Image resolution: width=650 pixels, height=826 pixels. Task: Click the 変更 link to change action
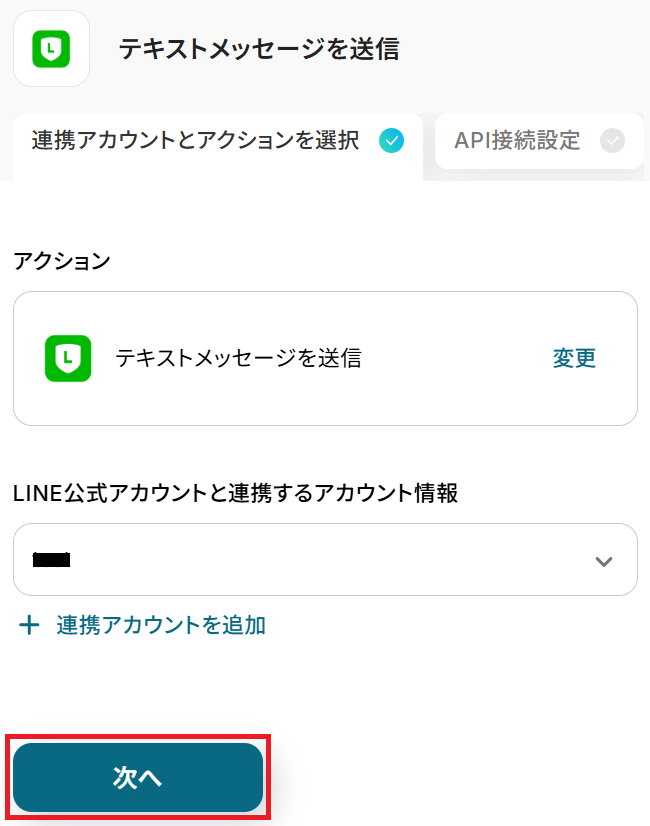point(574,358)
